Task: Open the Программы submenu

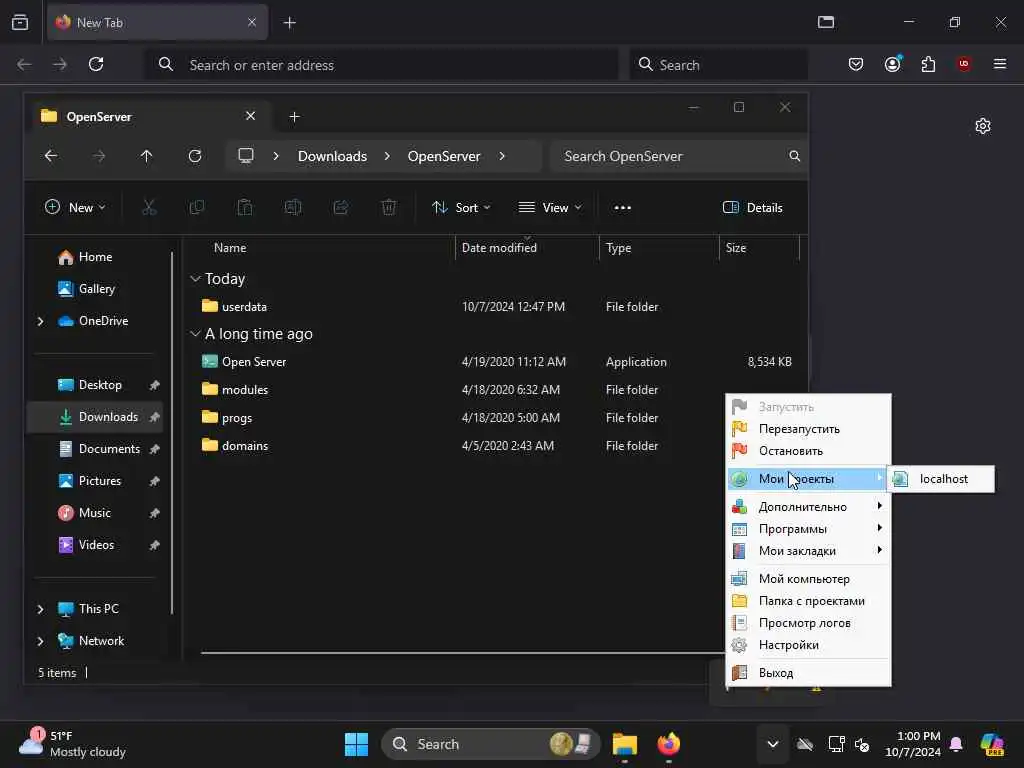Action: (x=808, y=529)
